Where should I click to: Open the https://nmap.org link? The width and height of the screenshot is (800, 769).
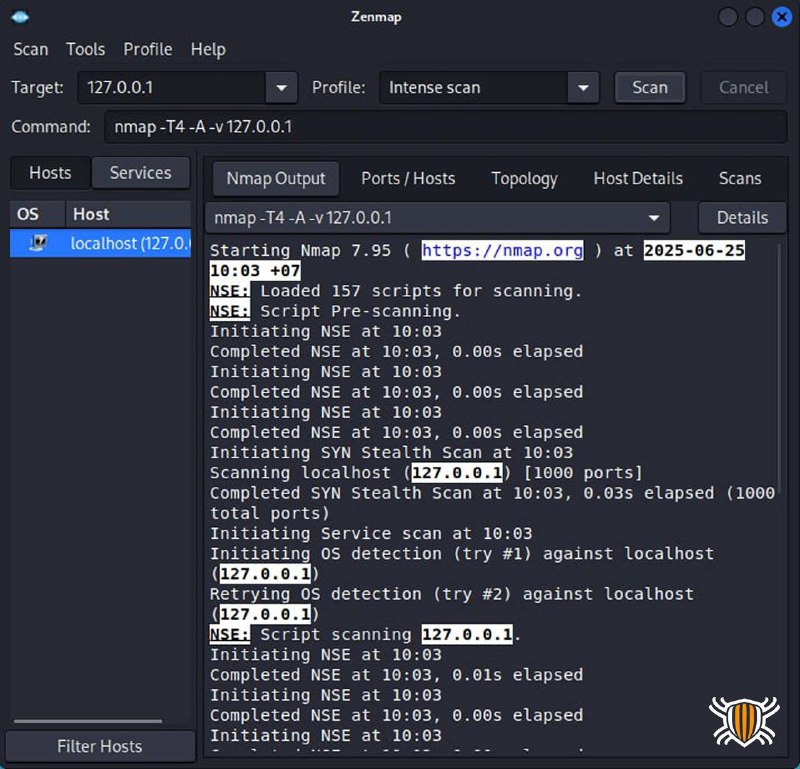tap(502, 250)
